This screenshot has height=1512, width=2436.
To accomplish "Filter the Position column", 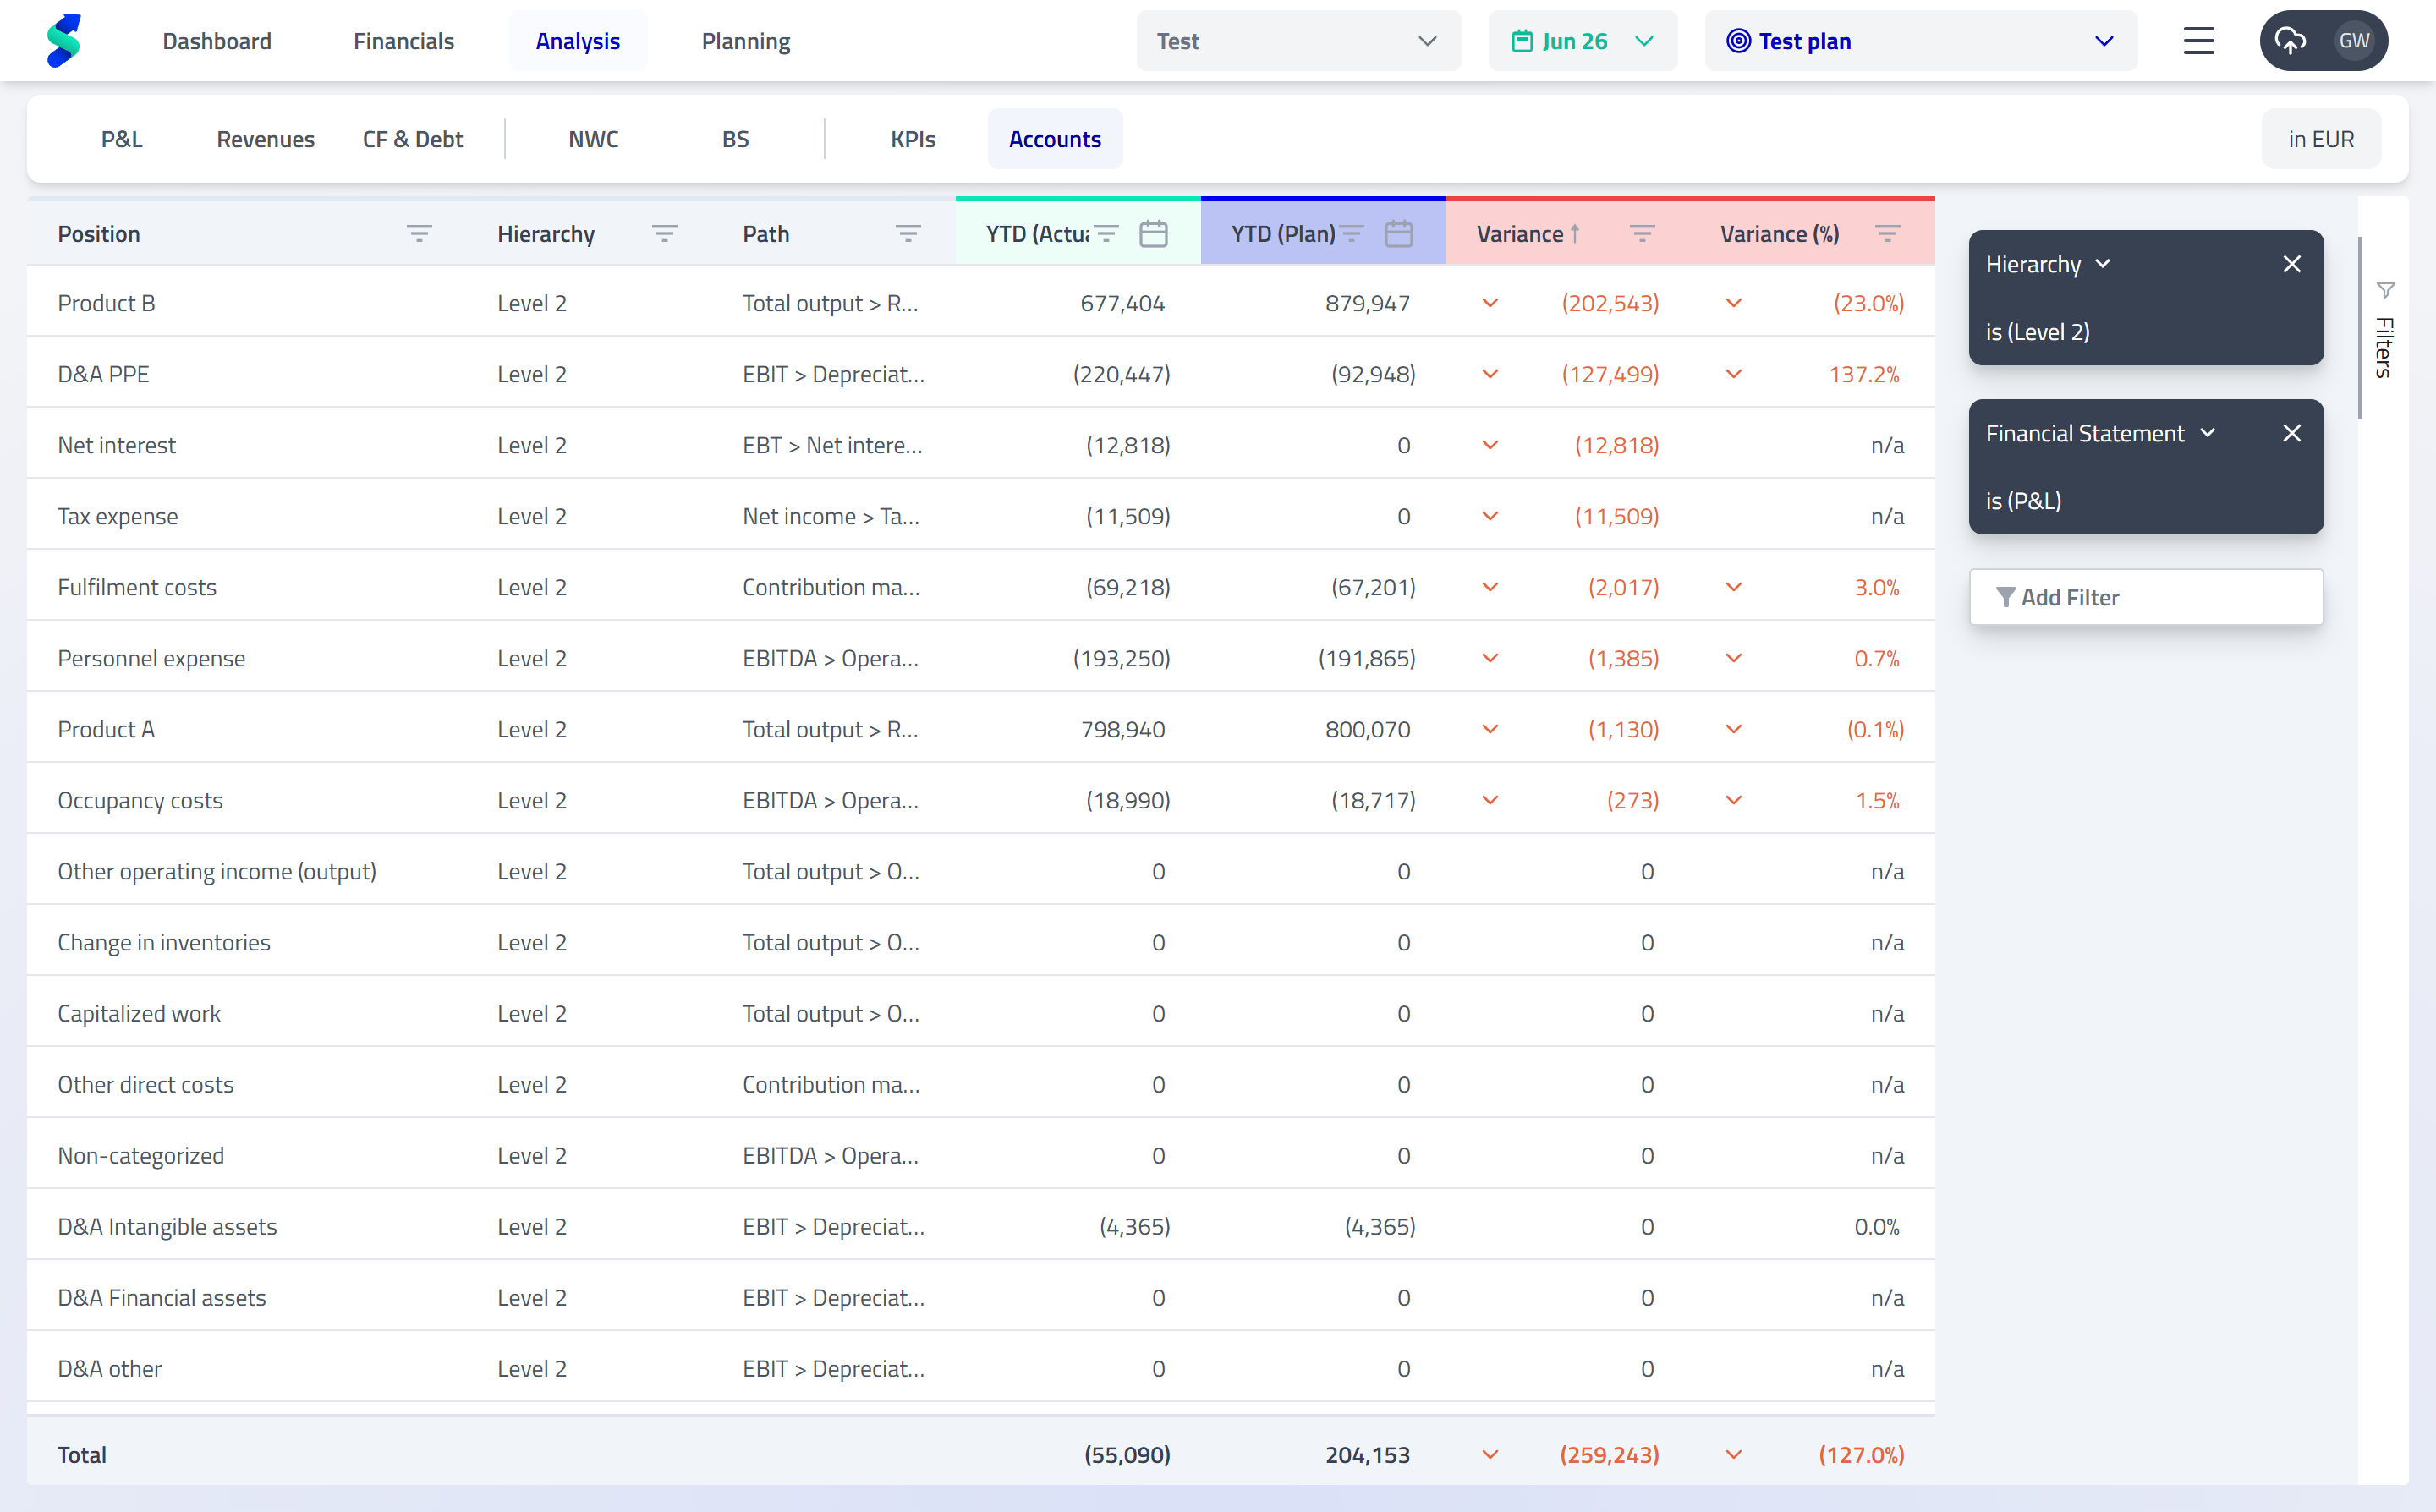I will point(420,233).
